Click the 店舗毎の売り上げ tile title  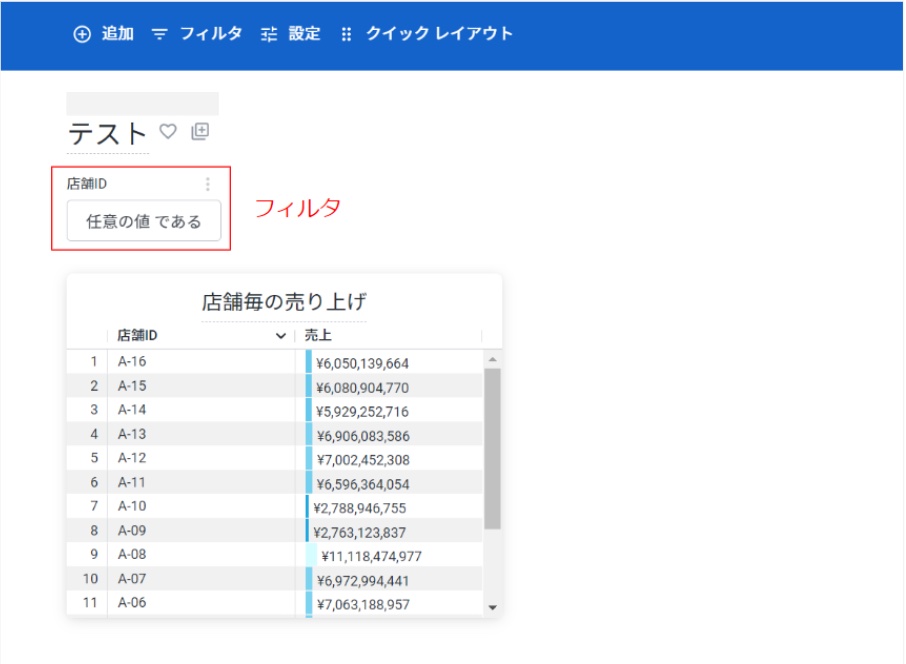(284, 301)
